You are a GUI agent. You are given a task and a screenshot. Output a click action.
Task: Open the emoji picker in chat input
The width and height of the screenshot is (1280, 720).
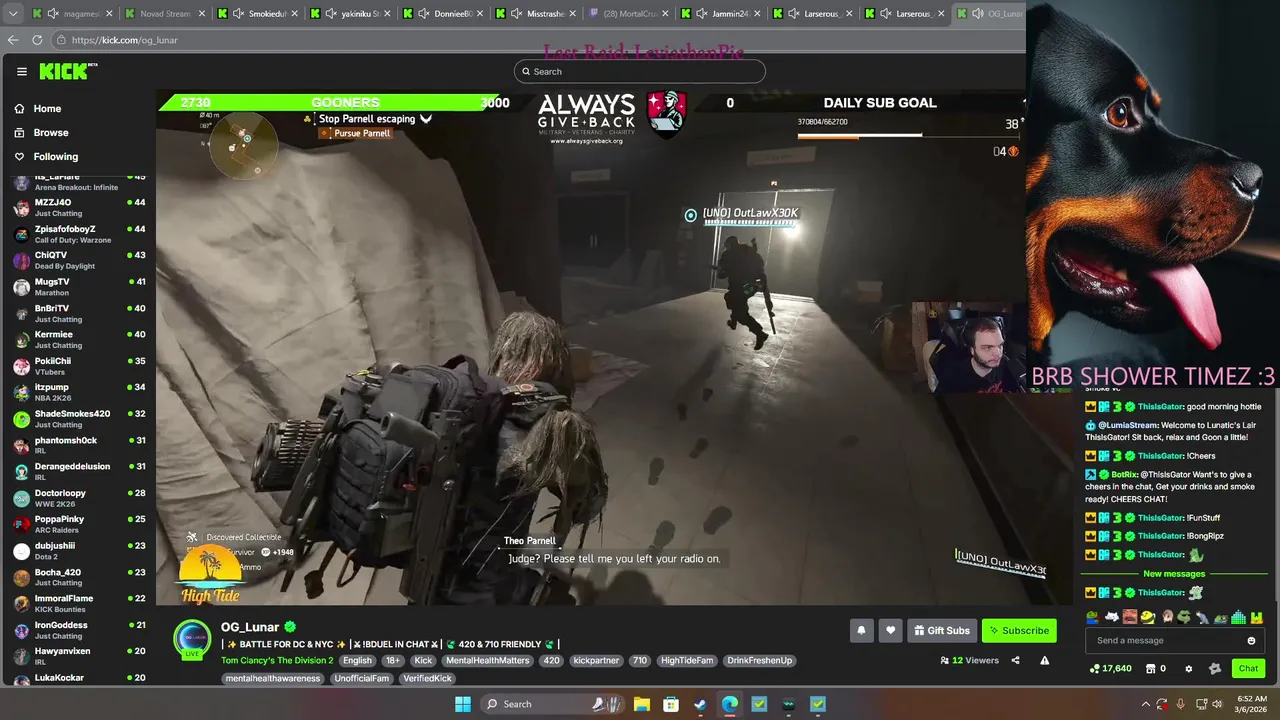[x=1251, y=640]
